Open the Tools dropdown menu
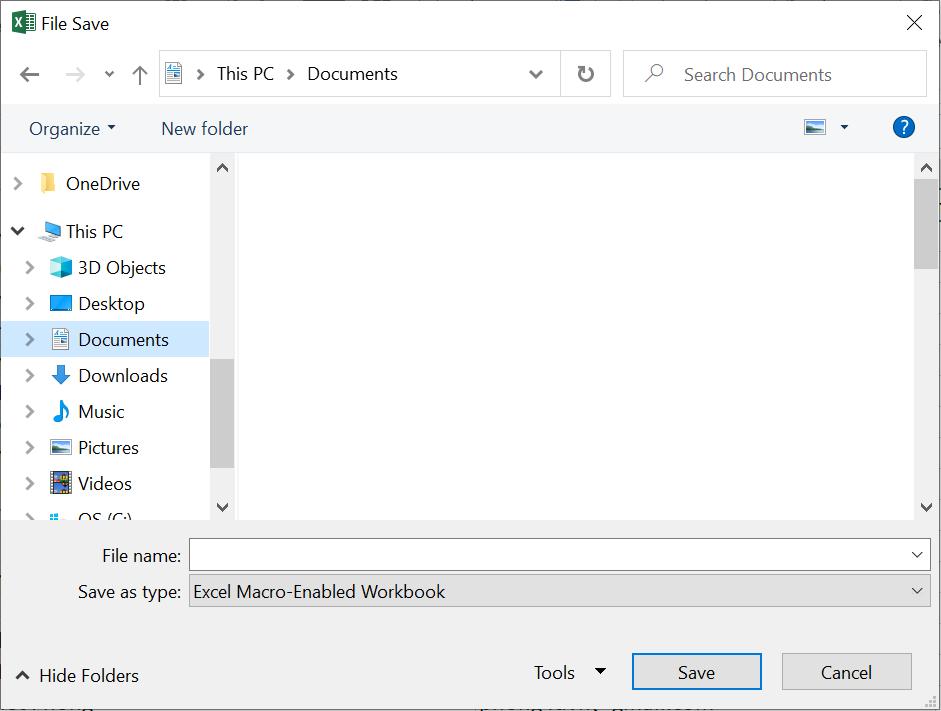941x711 pixels. 570,673
